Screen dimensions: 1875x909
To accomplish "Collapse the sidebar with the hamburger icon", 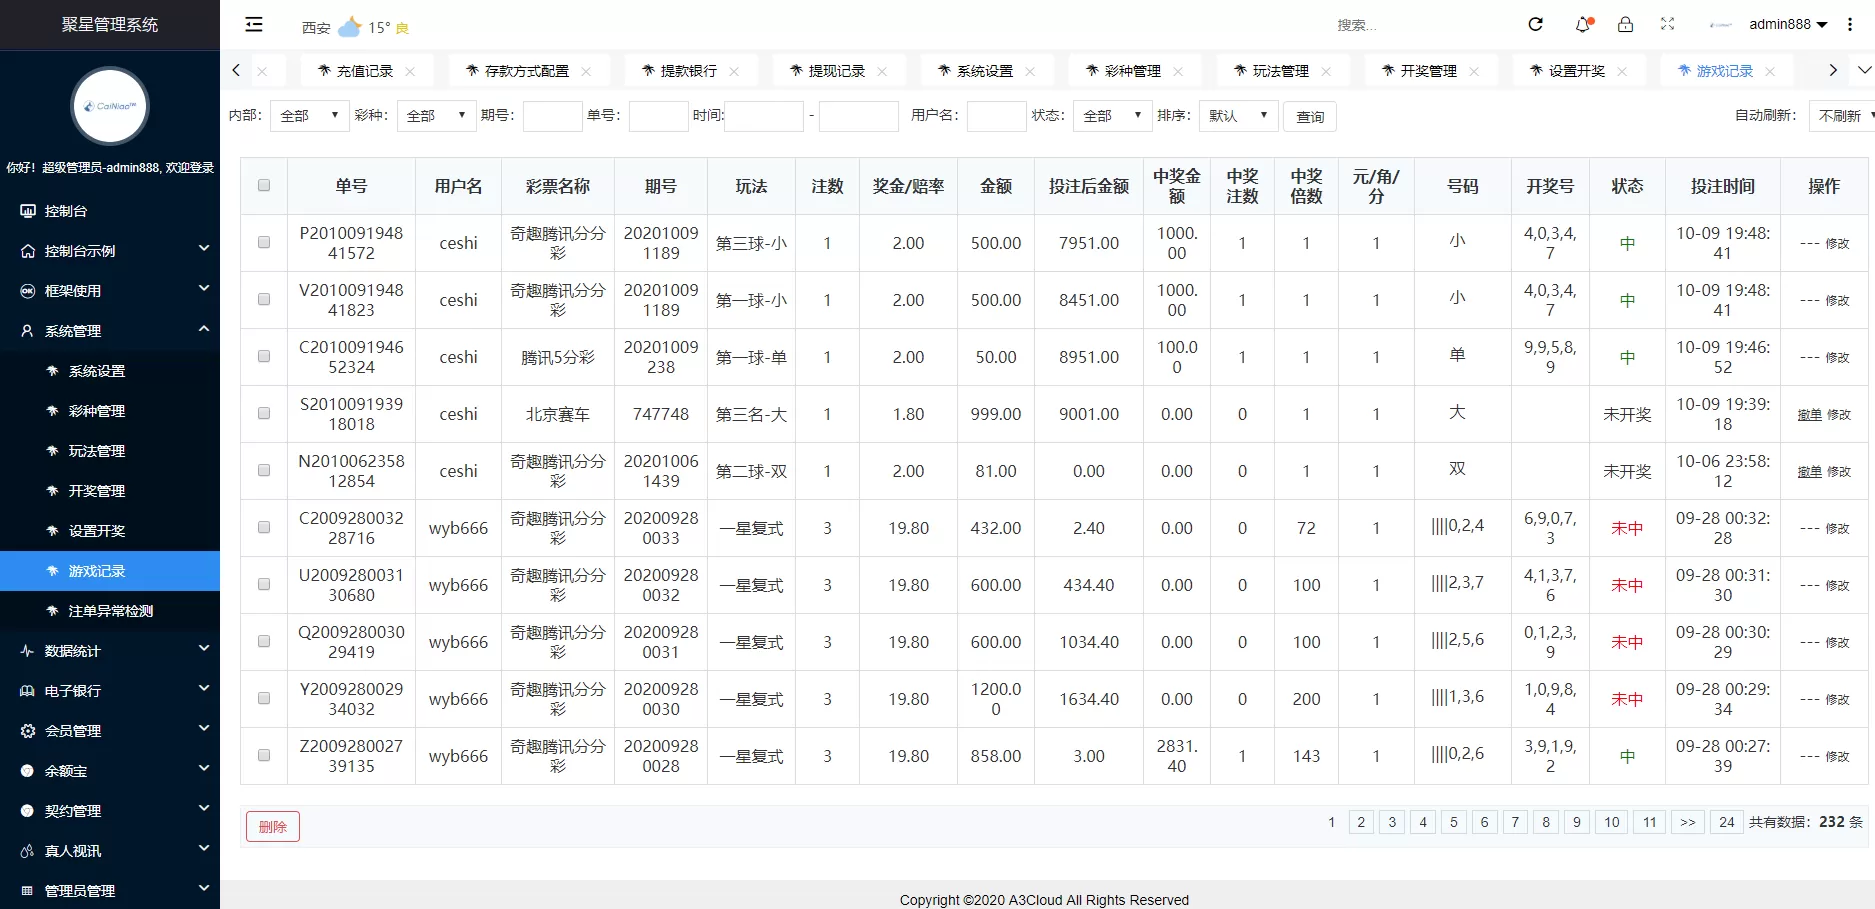I will coord(253,24).
